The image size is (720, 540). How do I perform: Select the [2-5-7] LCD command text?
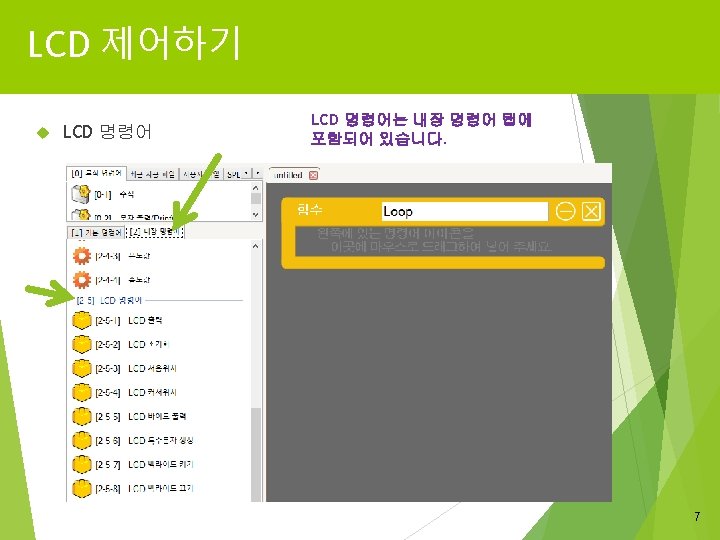(144, 464)
